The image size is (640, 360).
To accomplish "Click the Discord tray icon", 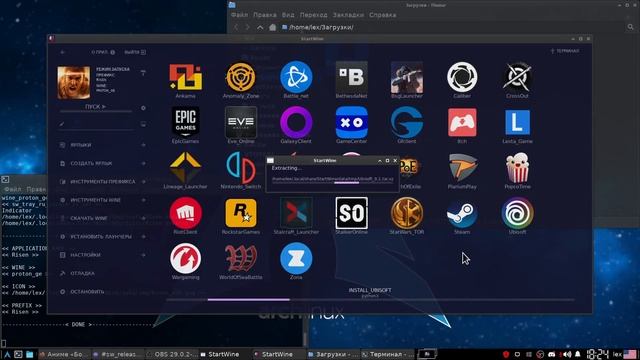I will coord(551,354).
